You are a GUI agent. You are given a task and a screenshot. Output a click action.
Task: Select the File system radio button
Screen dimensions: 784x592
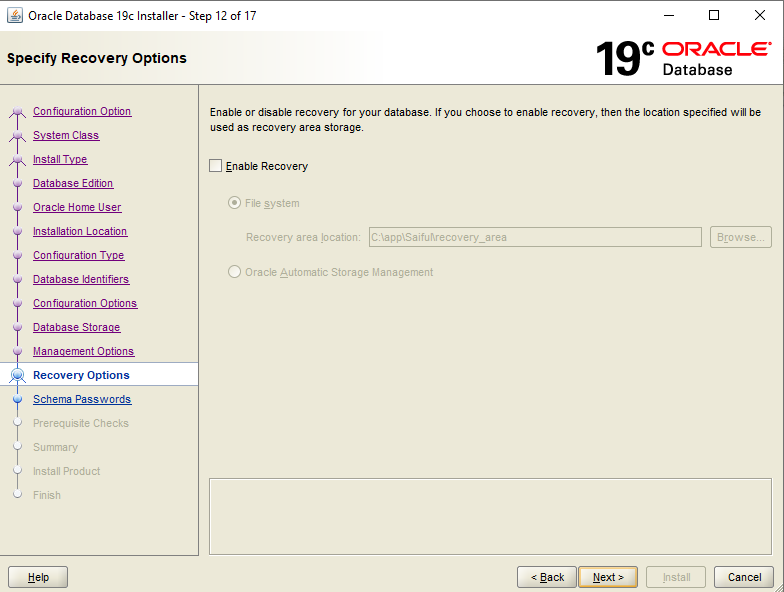coord(234,203)
